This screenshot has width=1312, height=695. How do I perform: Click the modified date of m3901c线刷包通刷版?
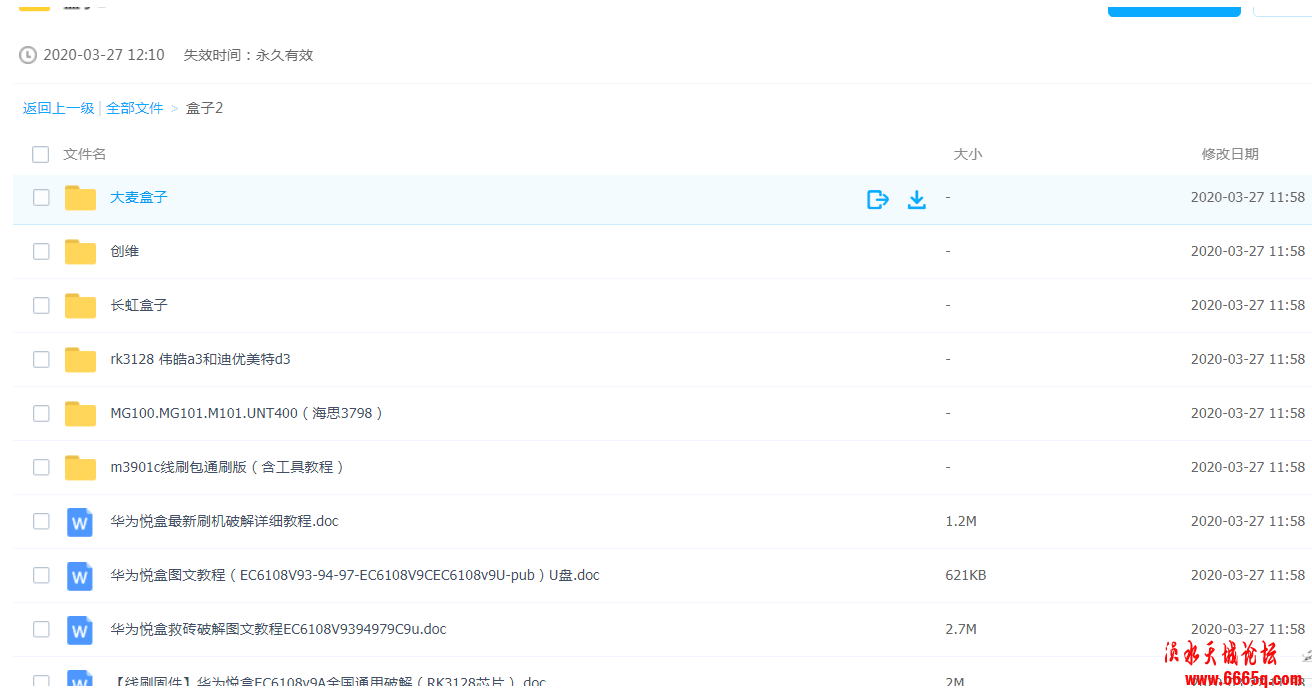(1248, 467)
